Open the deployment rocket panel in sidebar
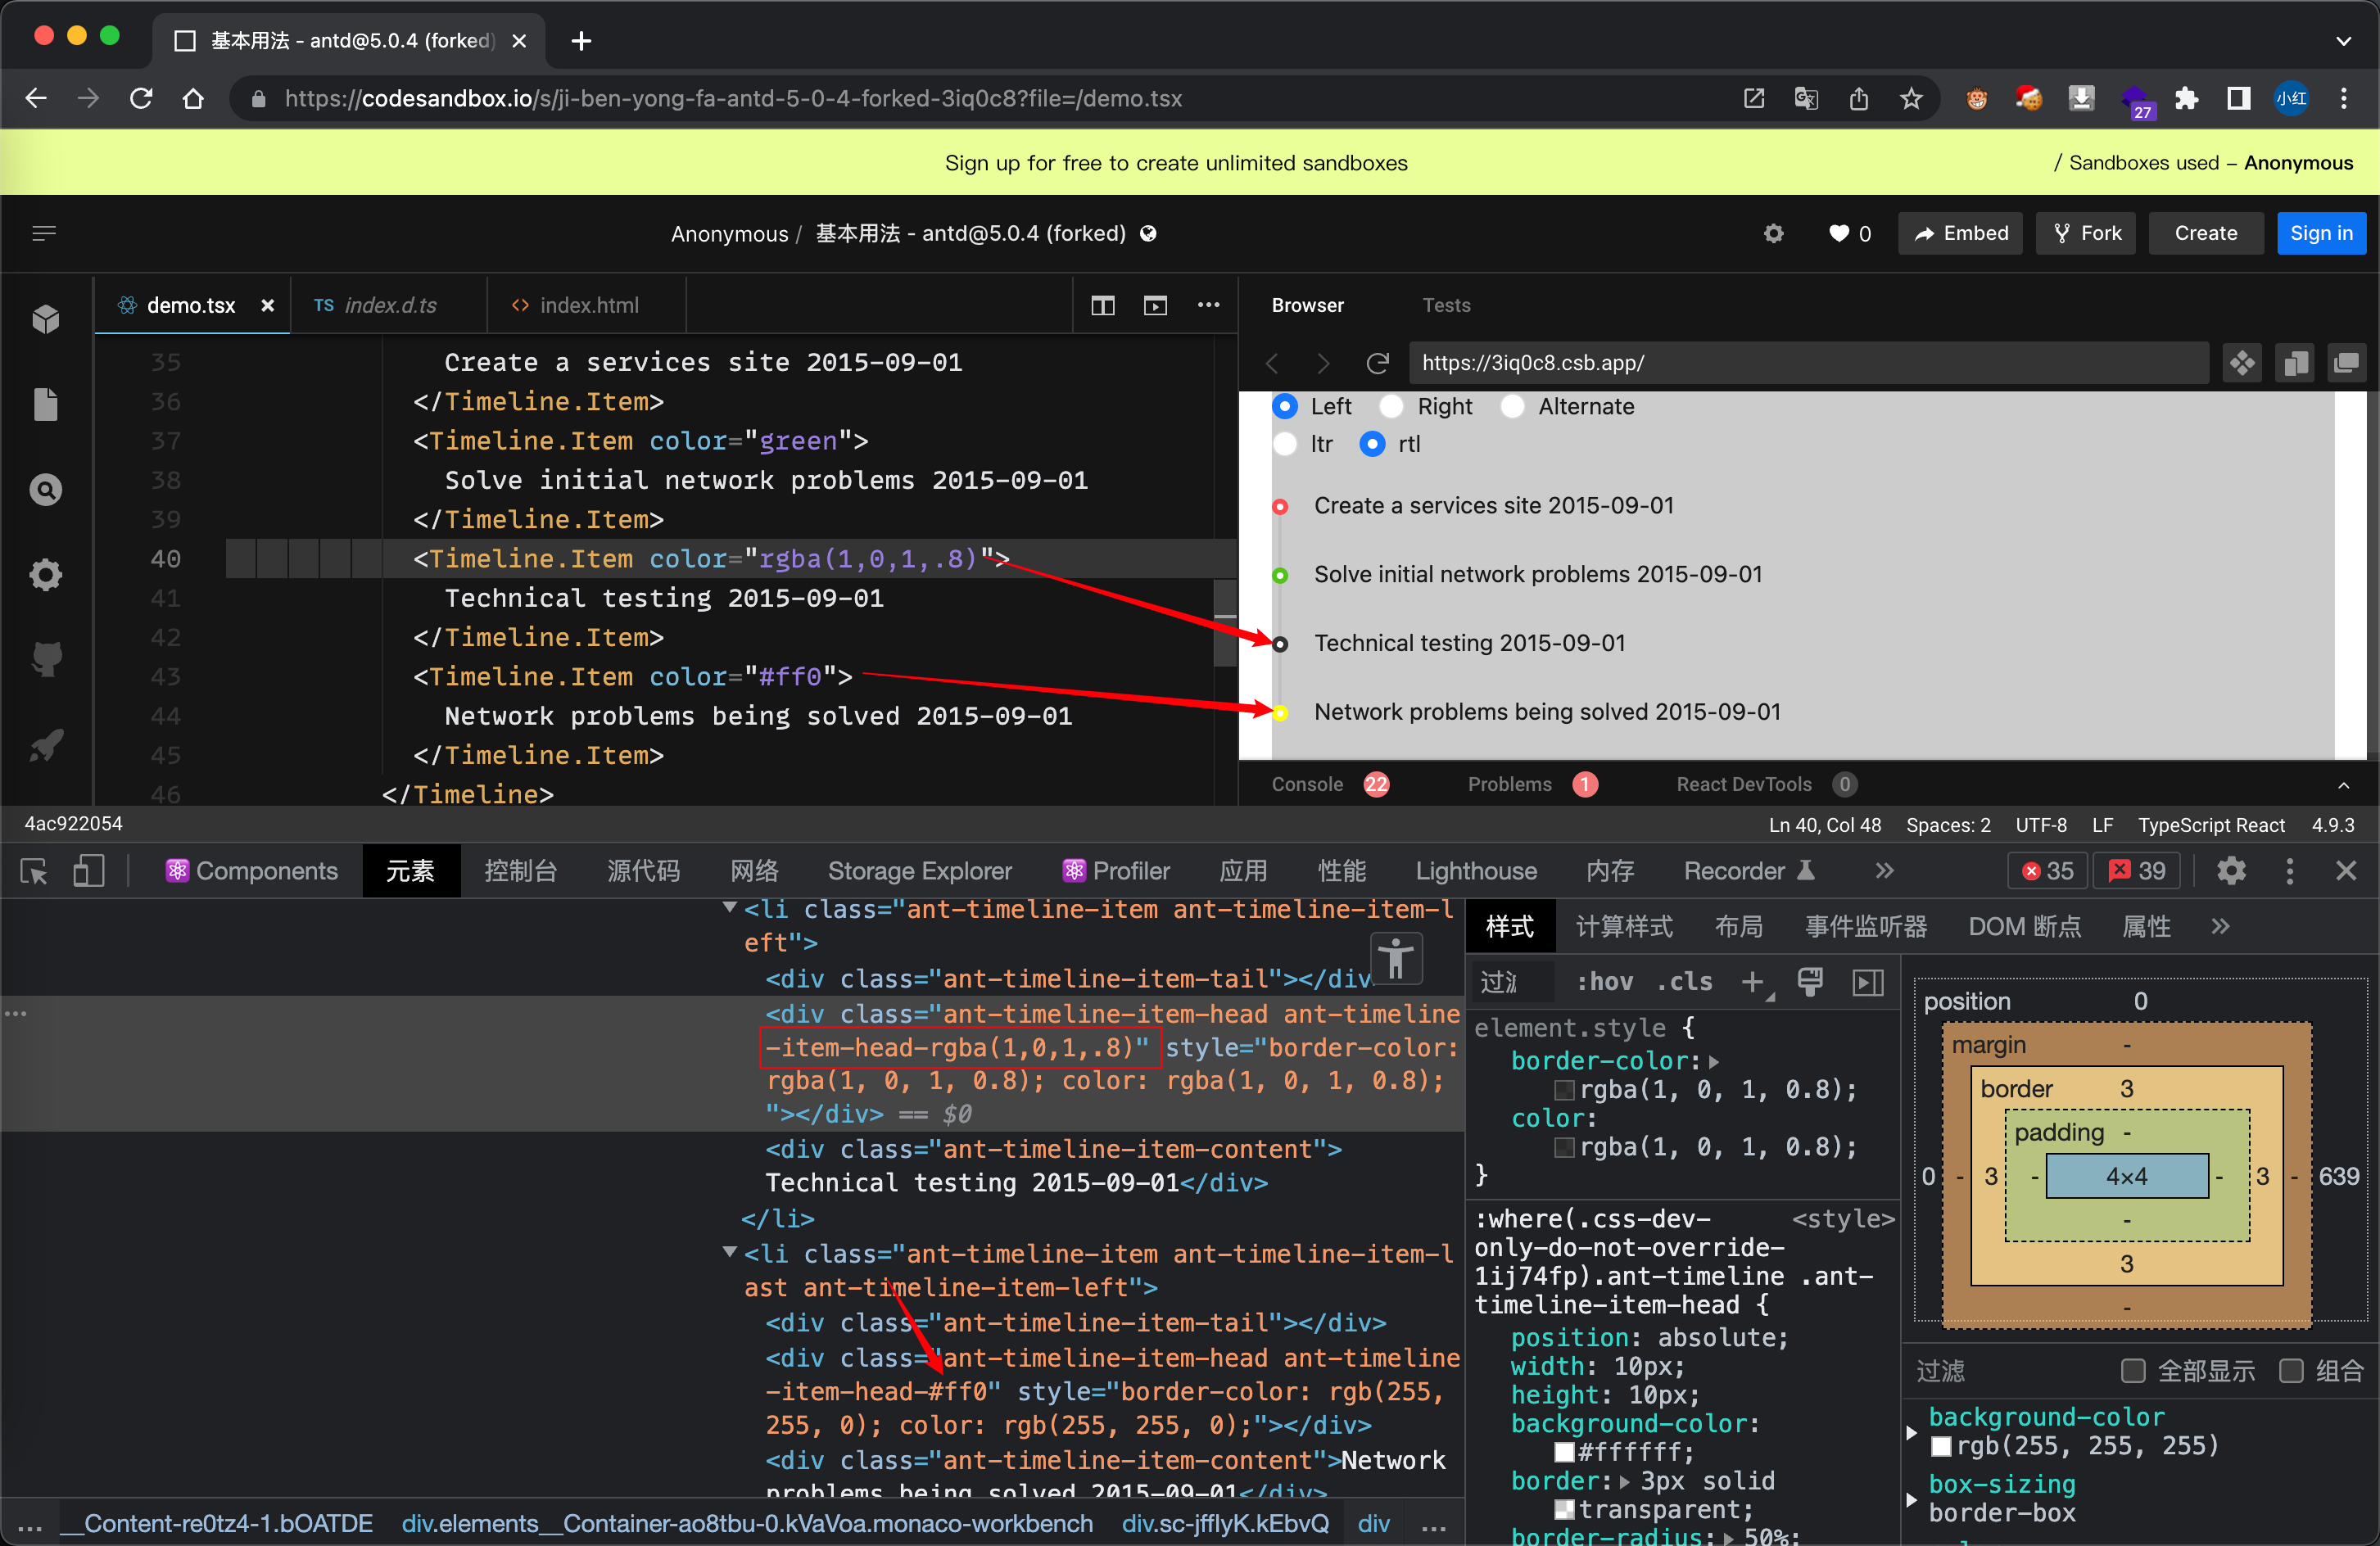The width and height of the screenshot is (2380, 1546). coord(45,744)
